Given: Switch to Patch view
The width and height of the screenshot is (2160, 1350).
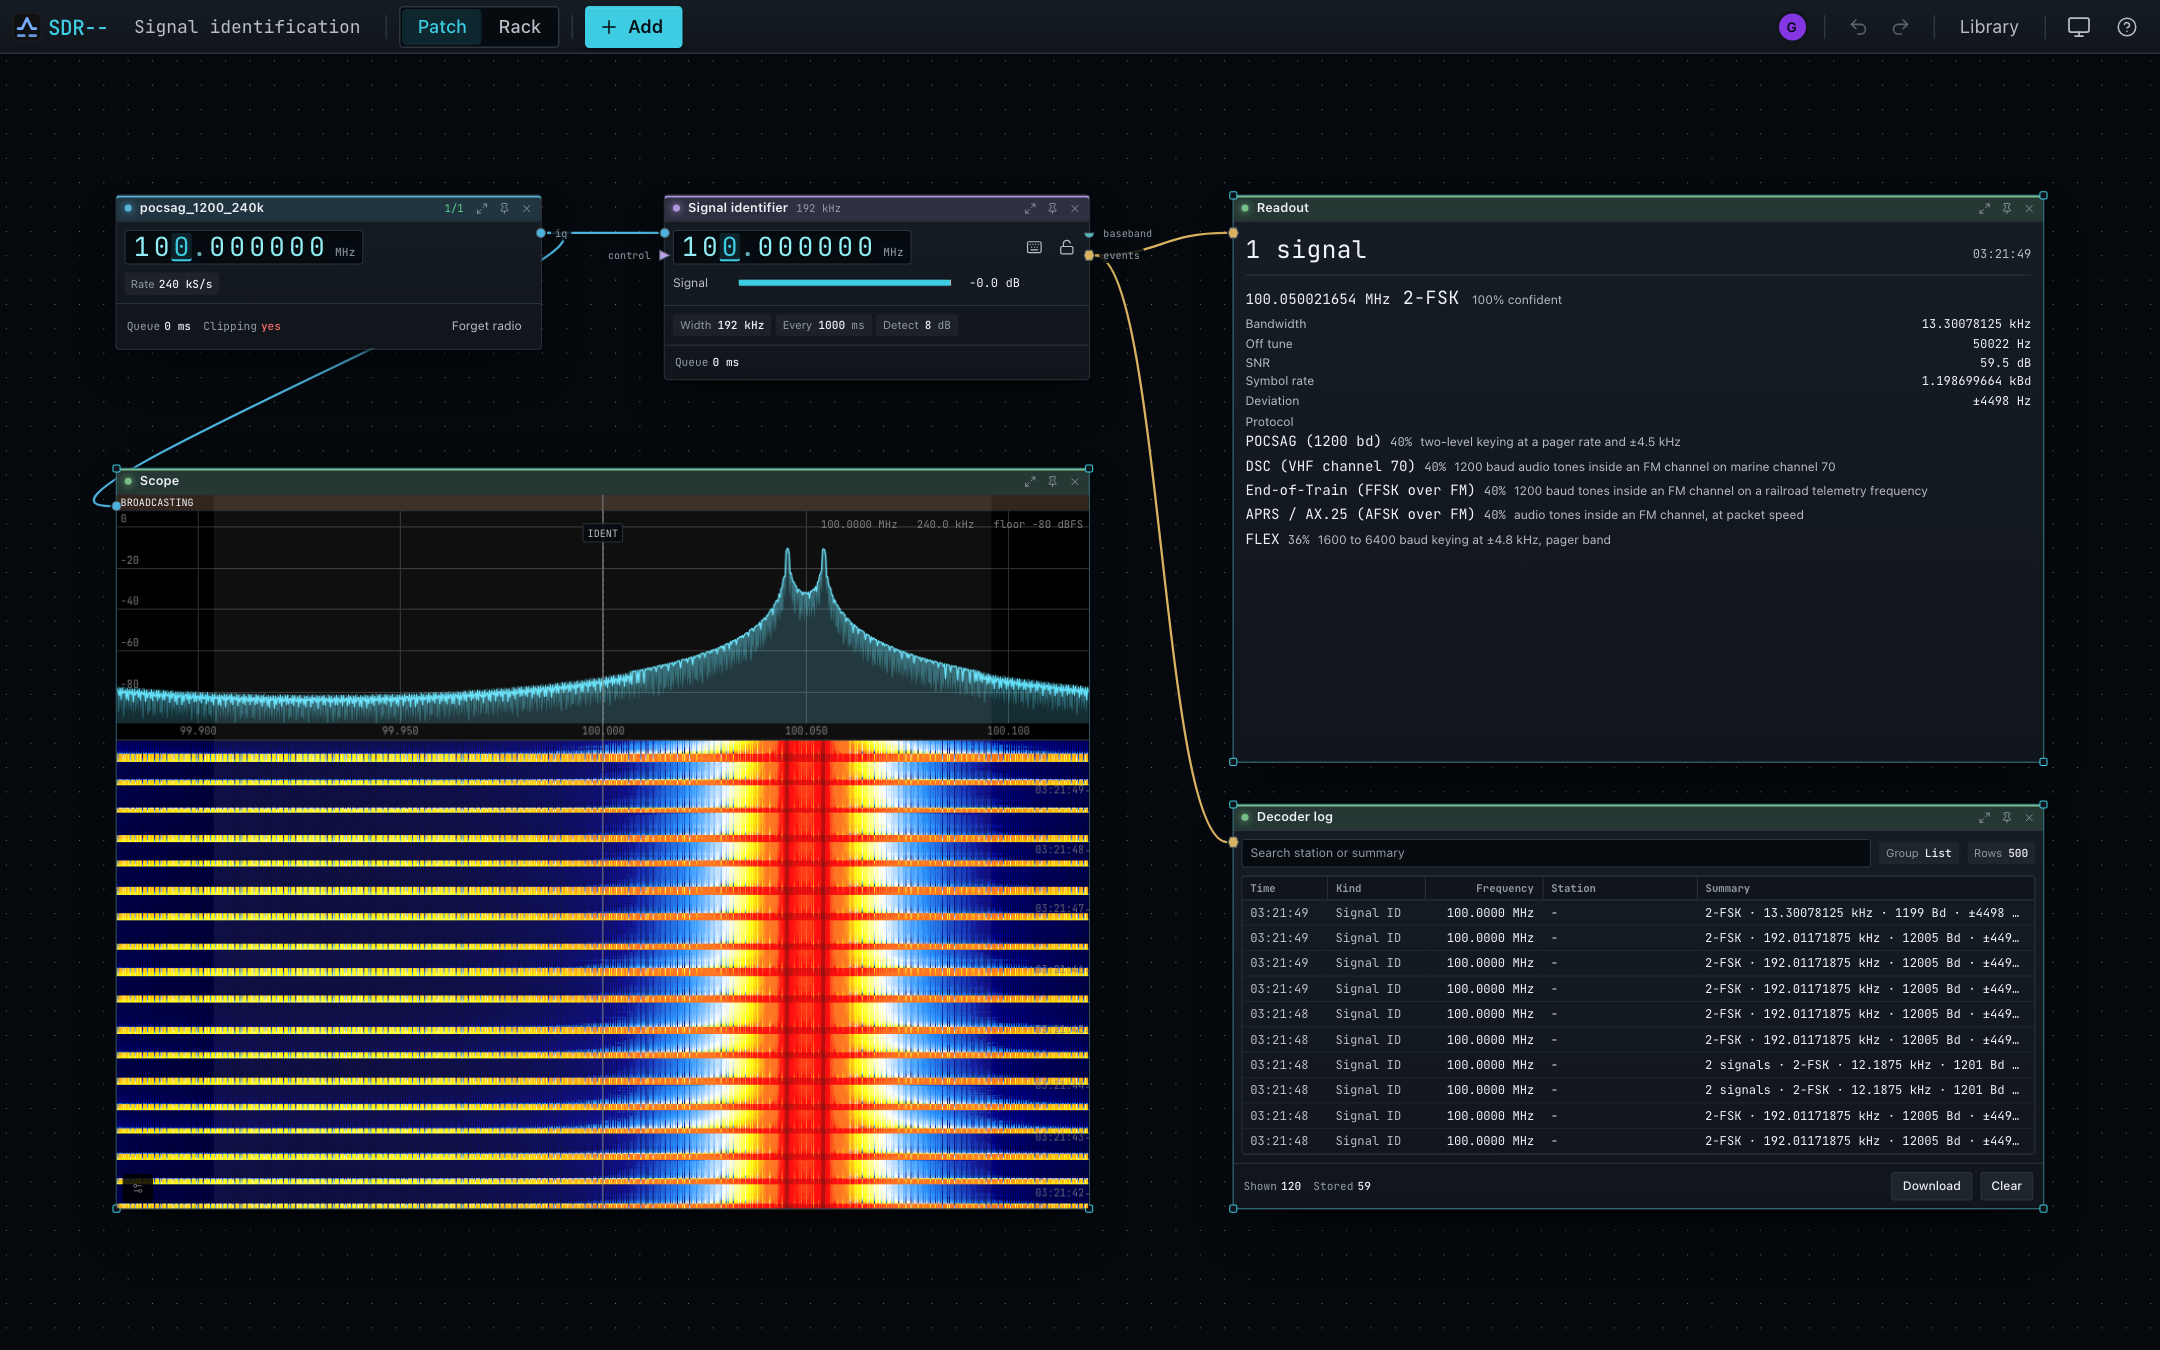Looking at the screenshot, I should [442, 27].
